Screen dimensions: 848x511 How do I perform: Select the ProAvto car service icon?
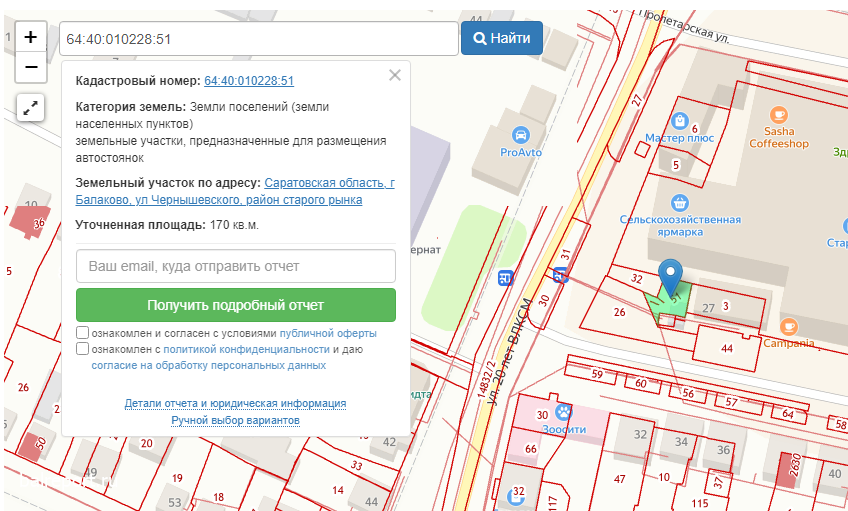tap(520, 135)
